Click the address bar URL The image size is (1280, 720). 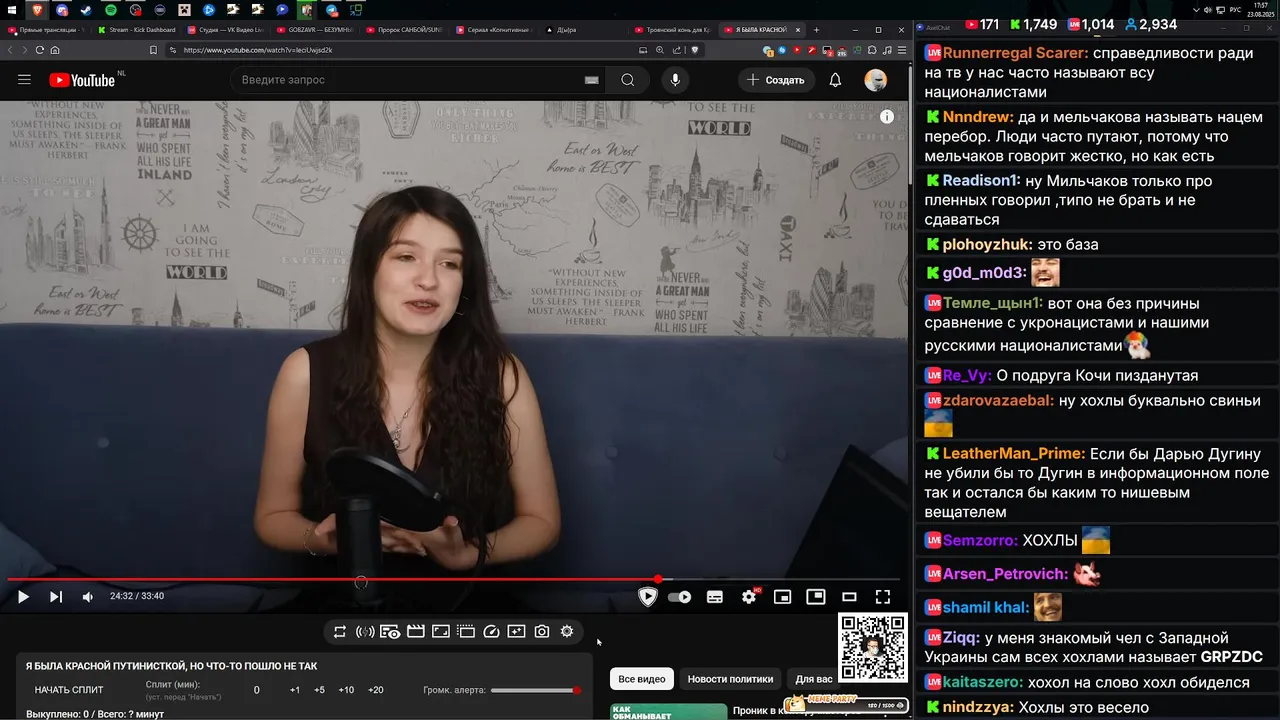click(258, 50)
